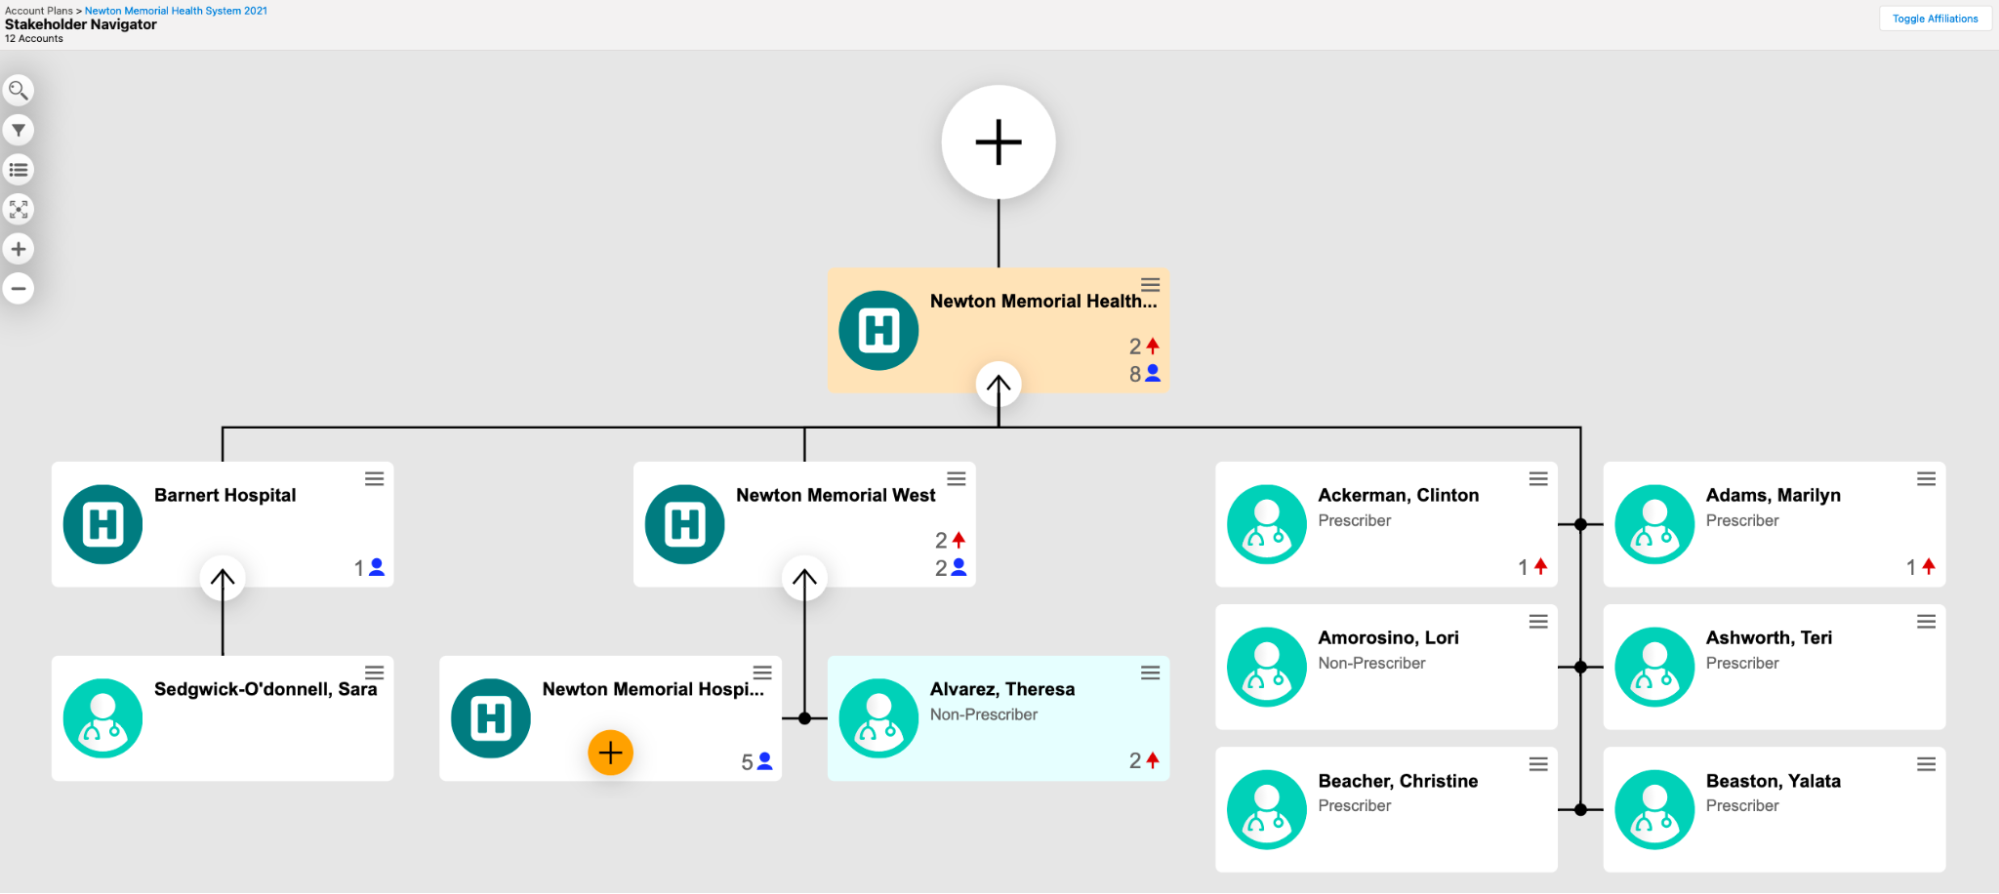Open menu on Newton Memorial Health root card
1999x894 pixels.
click(1150, 285)
